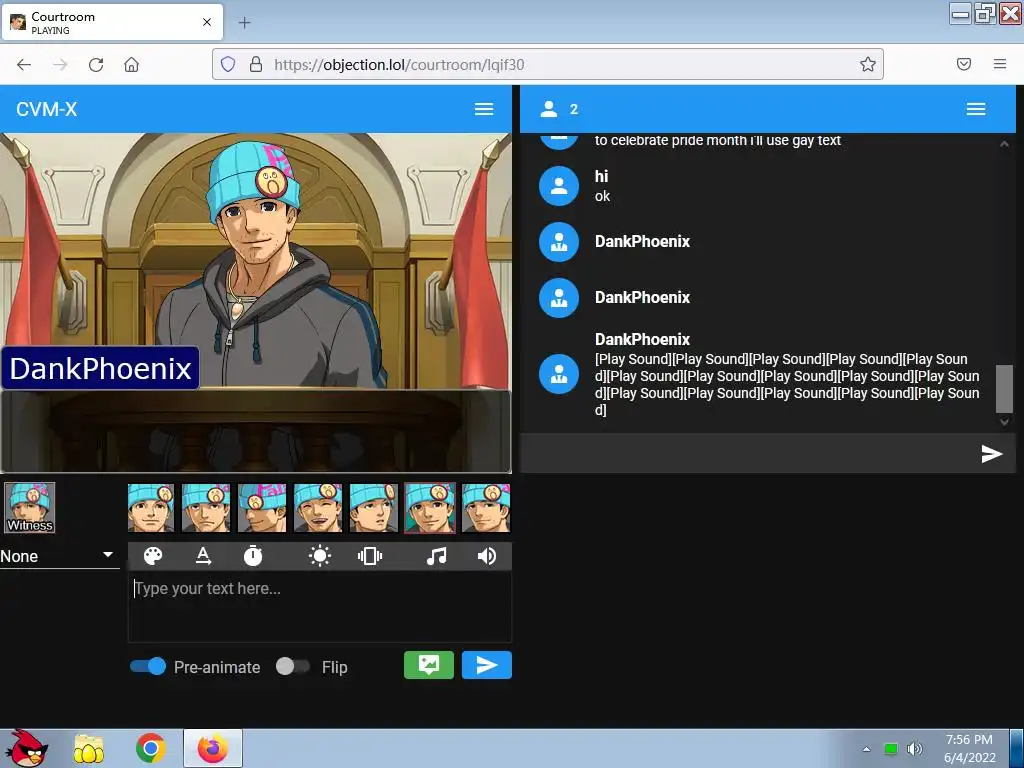Toggle the Pre-animate switch off
This screenshot has height=768, width=1024.
[148, 666]
